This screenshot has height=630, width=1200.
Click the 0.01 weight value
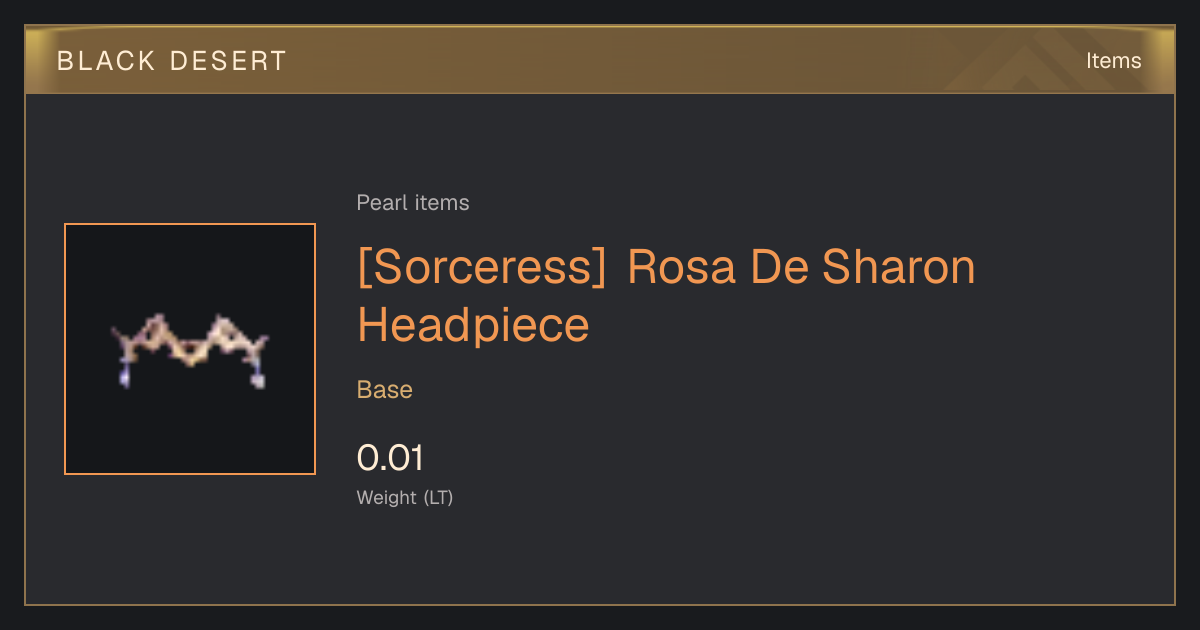[390, 458]
